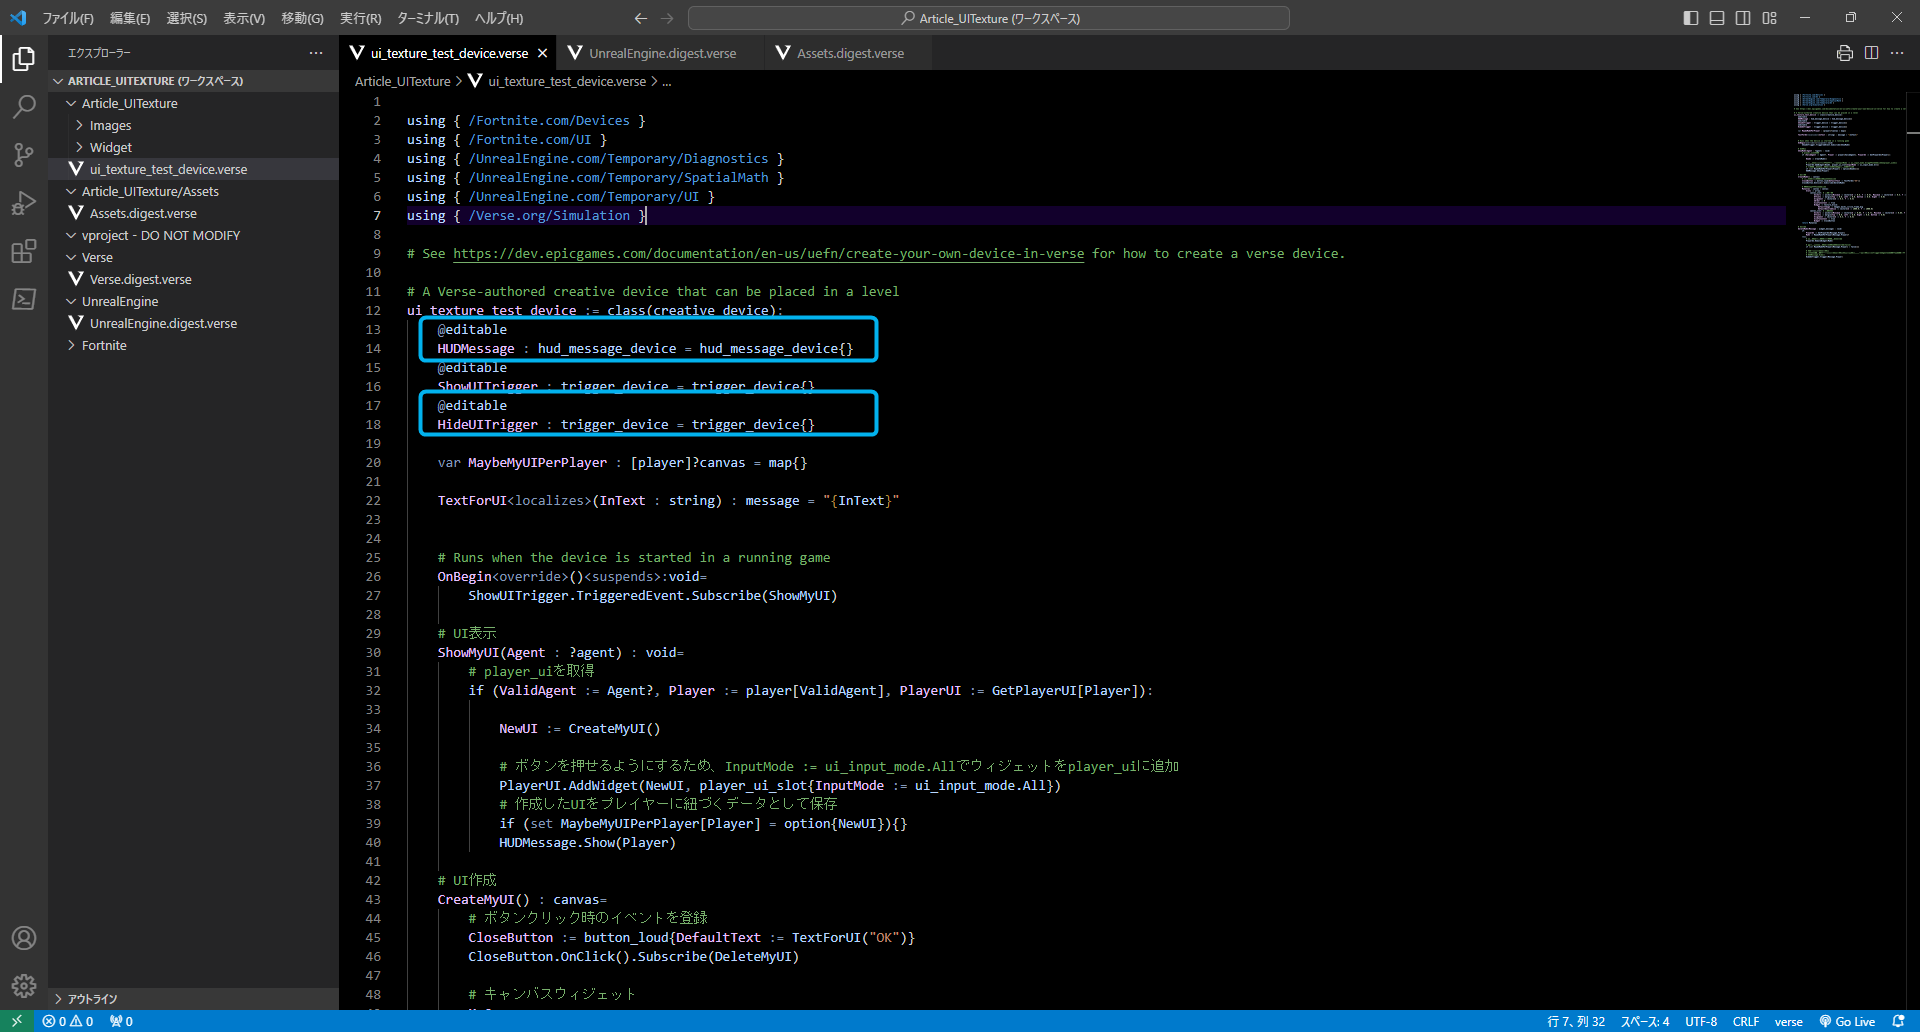Switch to the UnrealEngine.digest.verse tab
Image resolution: width=1920 pixels, height=1032 pixels.
coord(661,53)
